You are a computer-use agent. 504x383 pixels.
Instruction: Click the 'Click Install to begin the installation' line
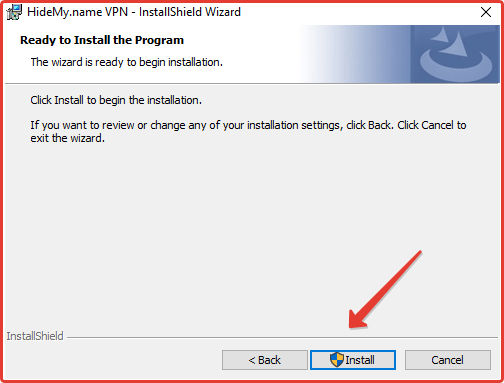click(116, 100)
